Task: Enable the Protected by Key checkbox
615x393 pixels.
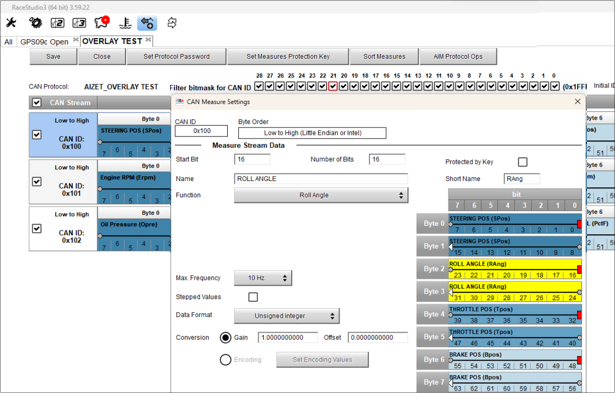Action: tap(522, 162)
